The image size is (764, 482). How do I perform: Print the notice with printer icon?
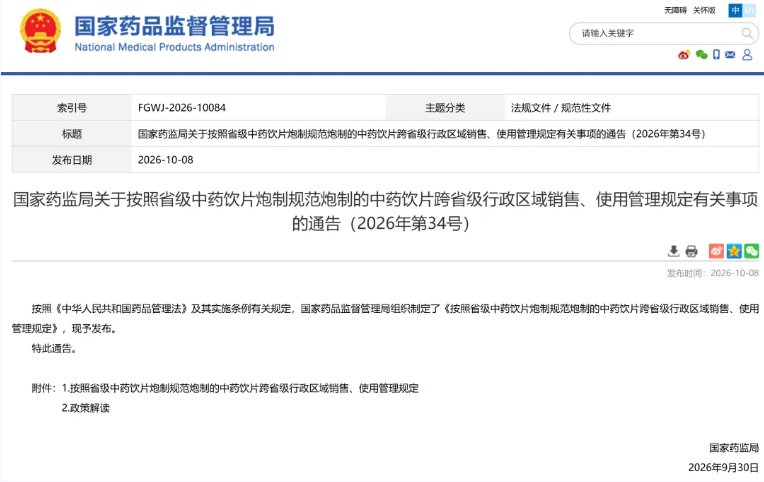click(691, 251)
